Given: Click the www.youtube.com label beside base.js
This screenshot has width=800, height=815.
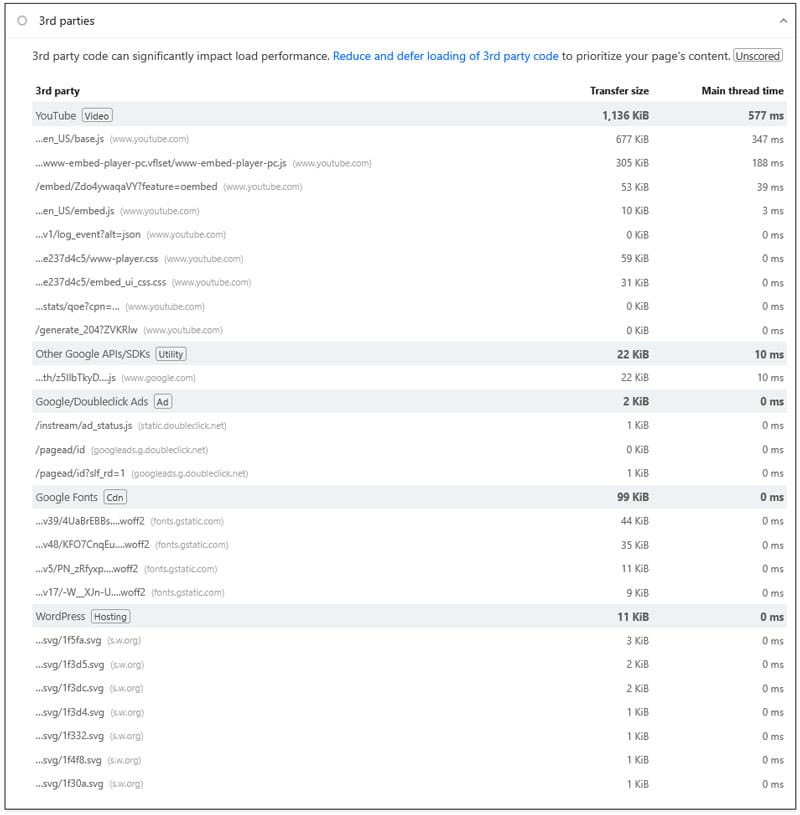Looking at the screenshot, I should pos(148,139).
